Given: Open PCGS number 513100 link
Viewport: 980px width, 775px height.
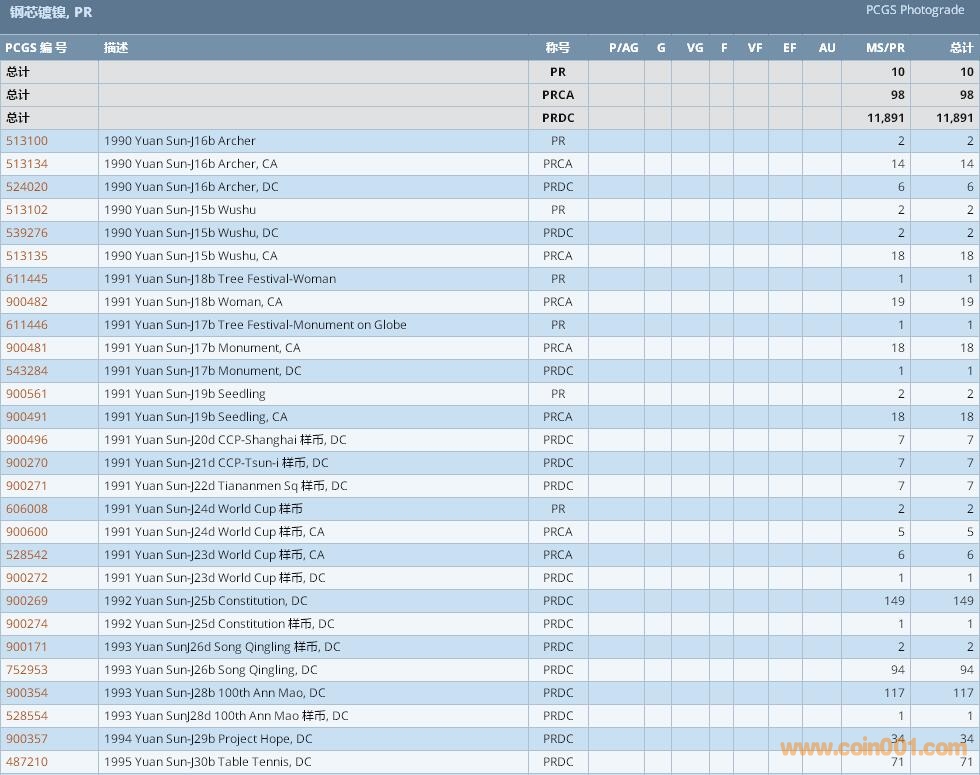Looking at the screenshot, I should (27, 141).
